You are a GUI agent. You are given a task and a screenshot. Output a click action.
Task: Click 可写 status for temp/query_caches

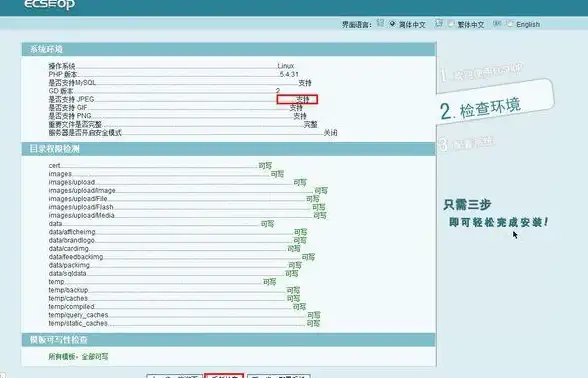pos(314,315)
